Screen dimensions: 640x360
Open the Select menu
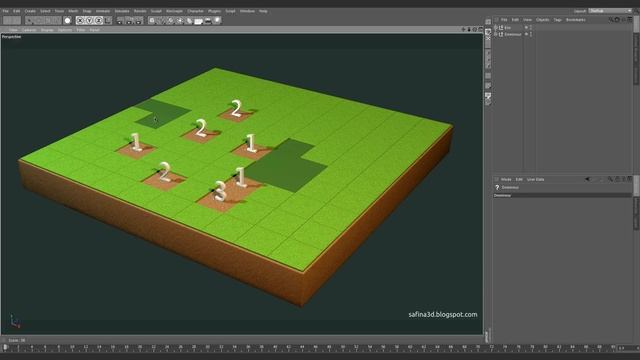45,11
